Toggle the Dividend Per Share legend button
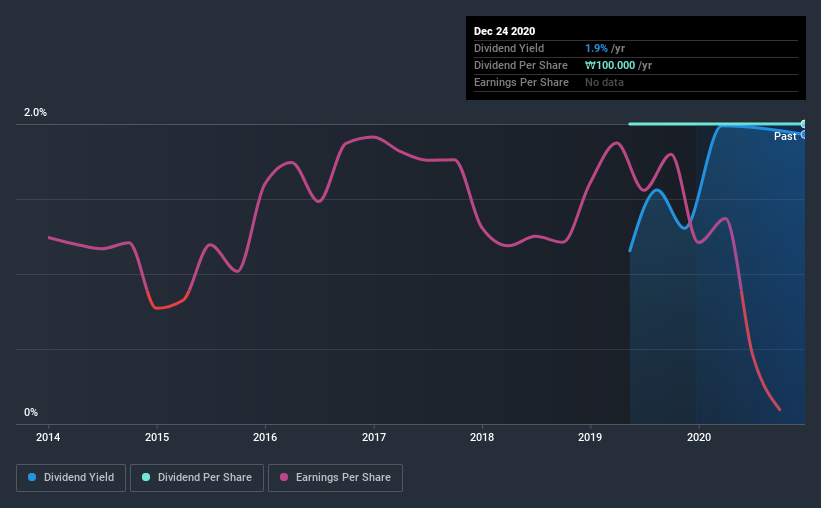The image size is (821, 508). 197,478
